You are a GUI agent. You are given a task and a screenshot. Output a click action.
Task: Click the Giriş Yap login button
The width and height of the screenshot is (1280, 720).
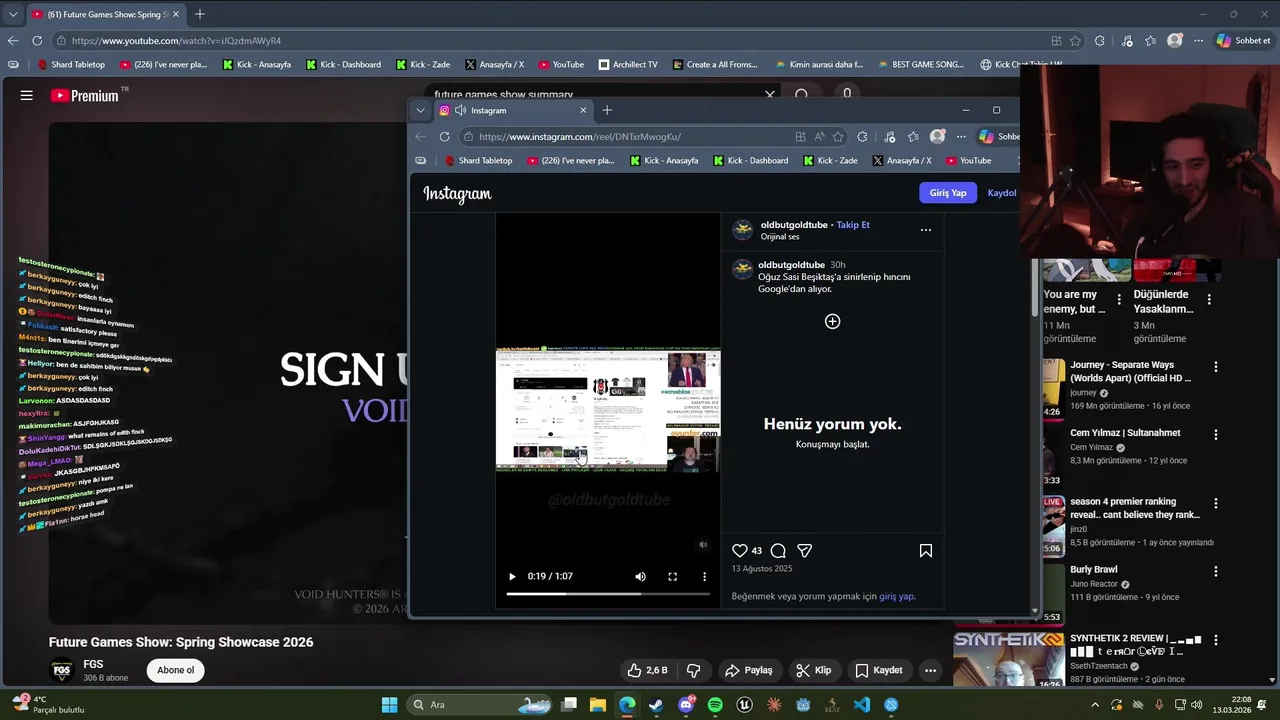coord(948,193)
